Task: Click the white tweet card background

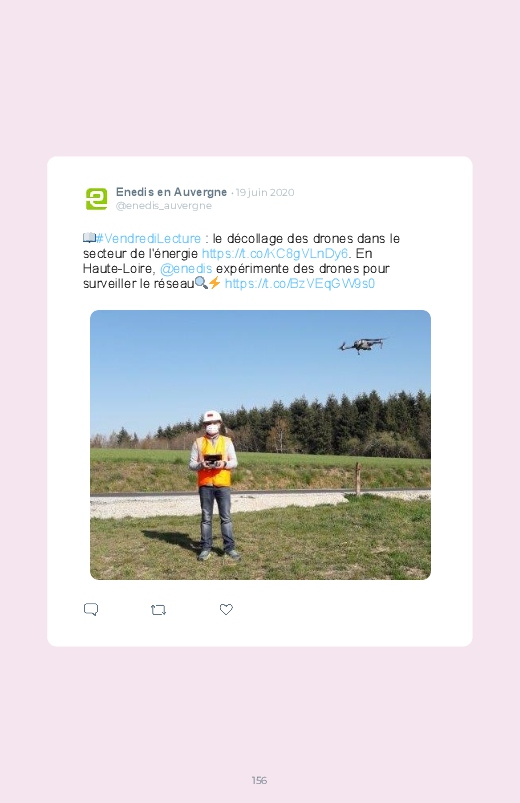Action: pyautogui.click(x=260, y=401)
